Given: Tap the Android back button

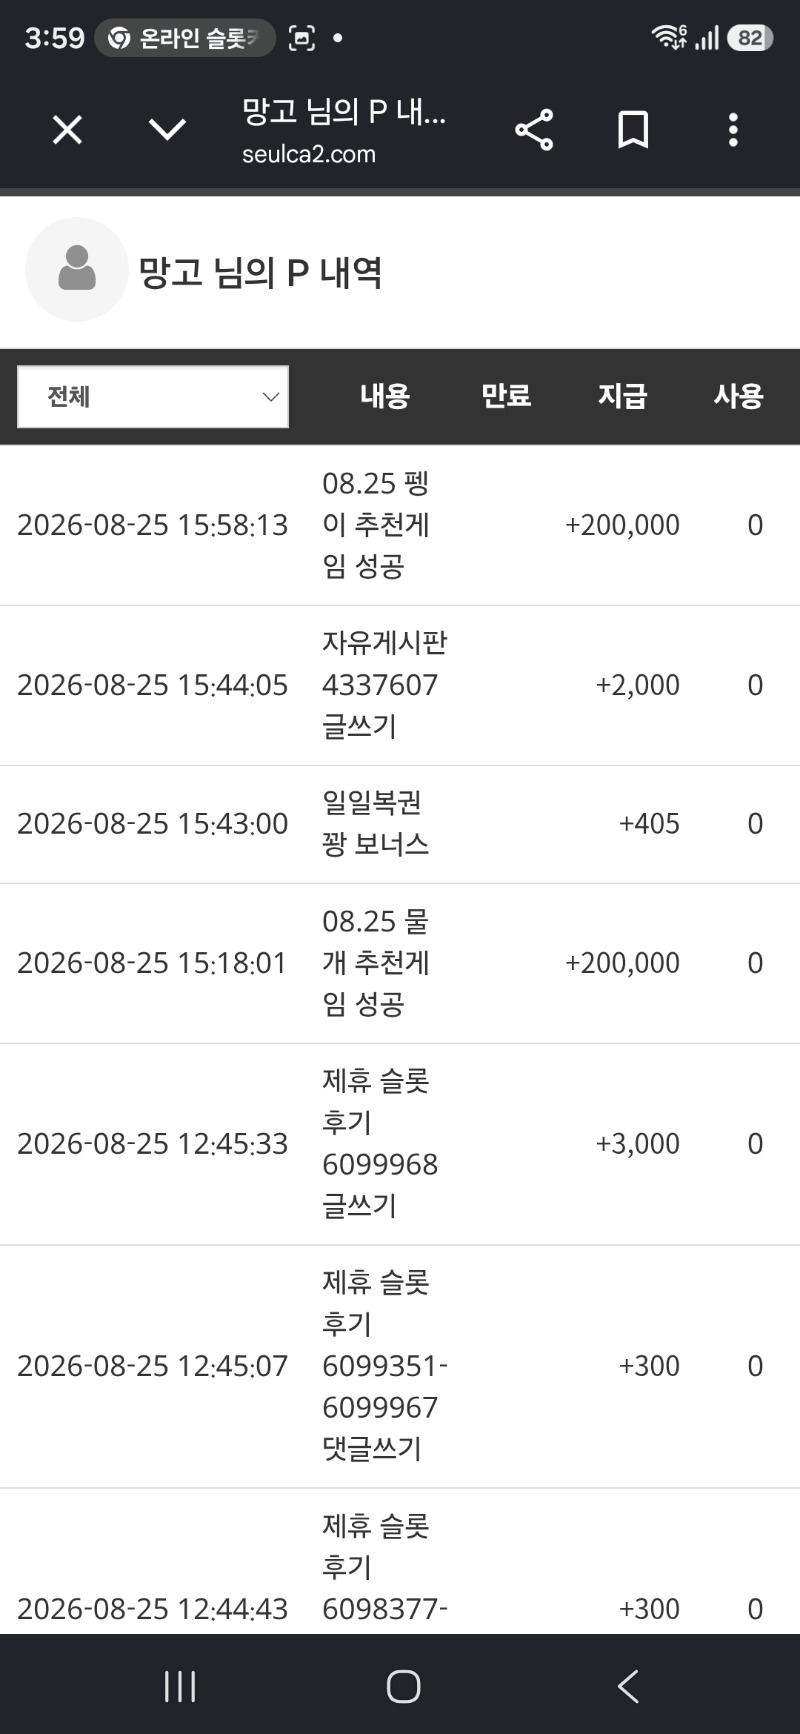Looking at the screenshot, I should point(628,1686).
